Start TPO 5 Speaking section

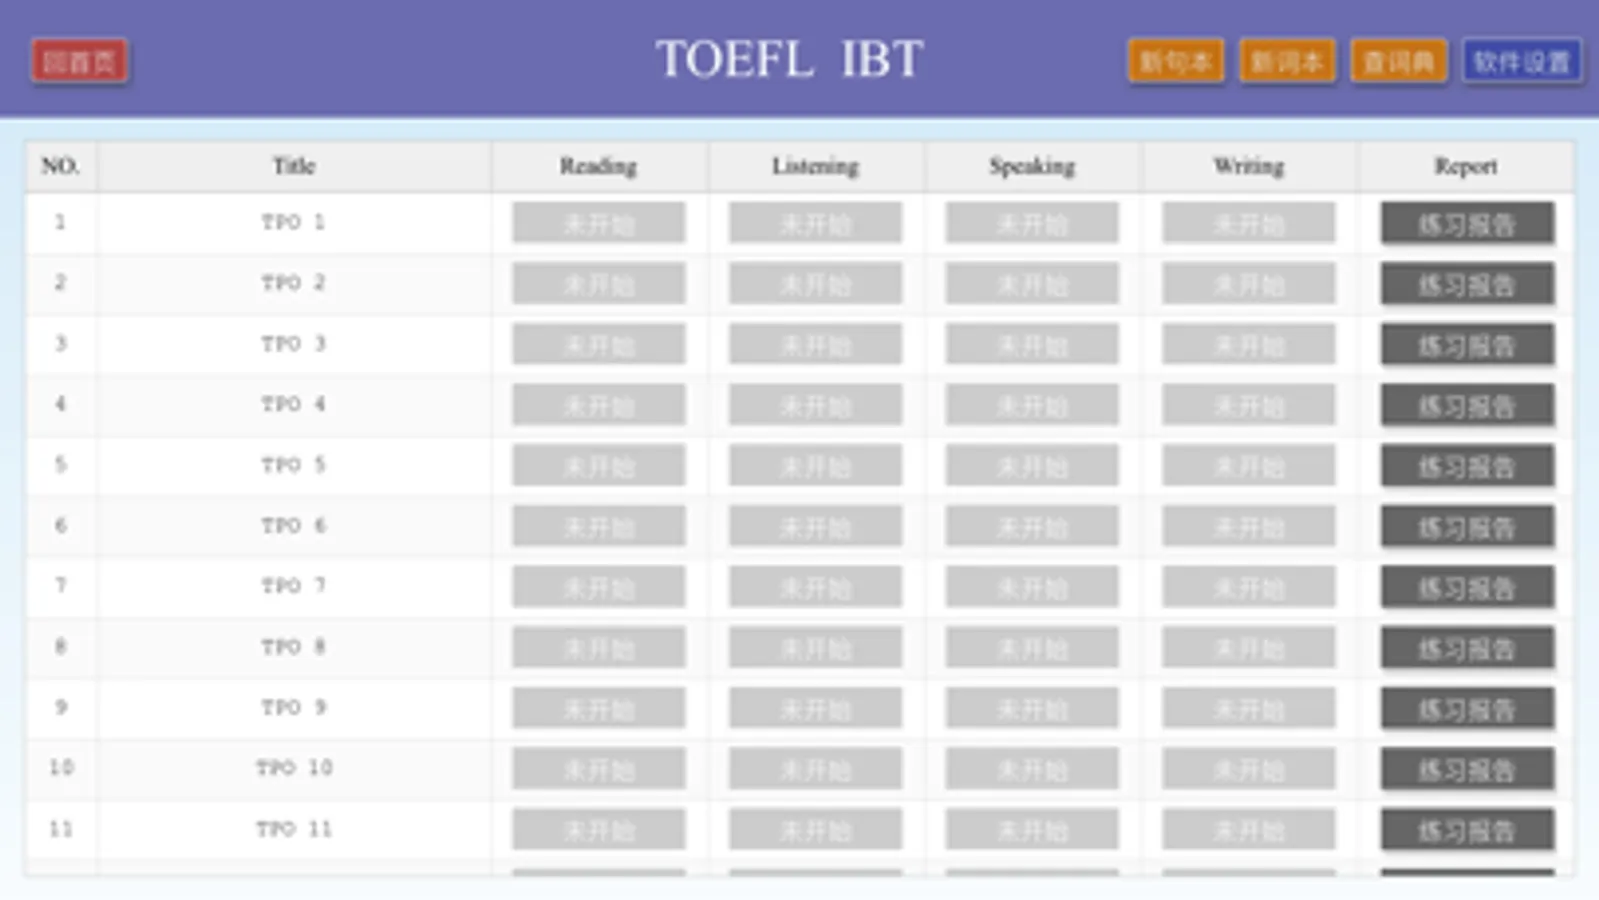tap(1032, 466)
